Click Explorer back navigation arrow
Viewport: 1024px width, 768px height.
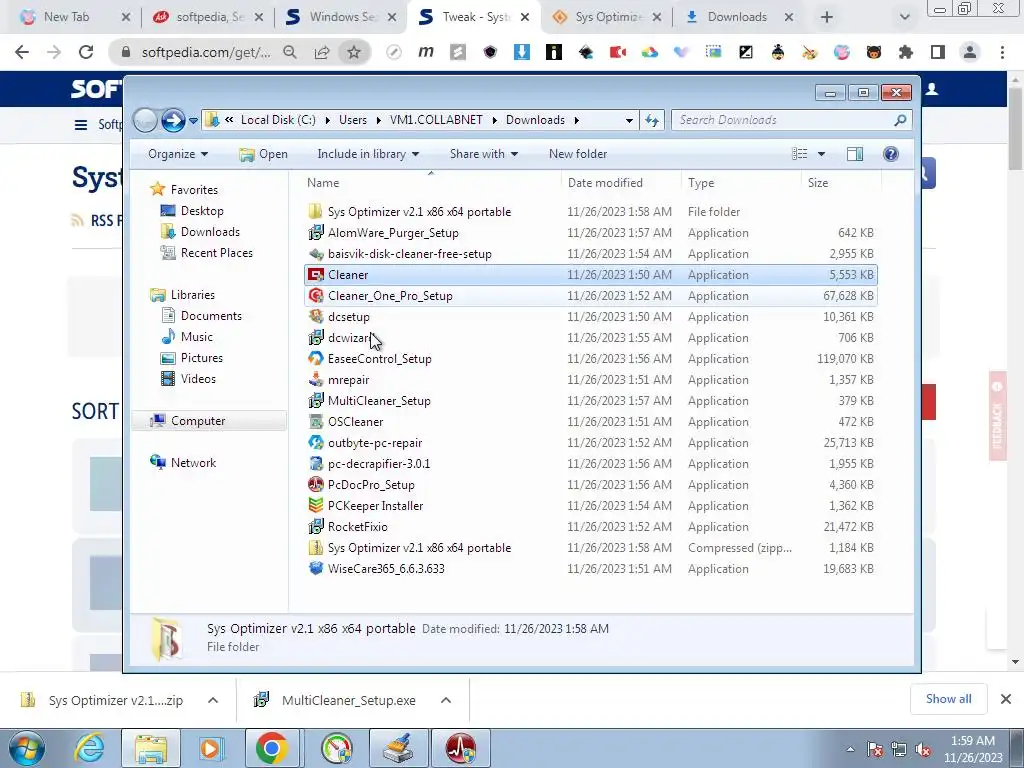pos(145,120)
